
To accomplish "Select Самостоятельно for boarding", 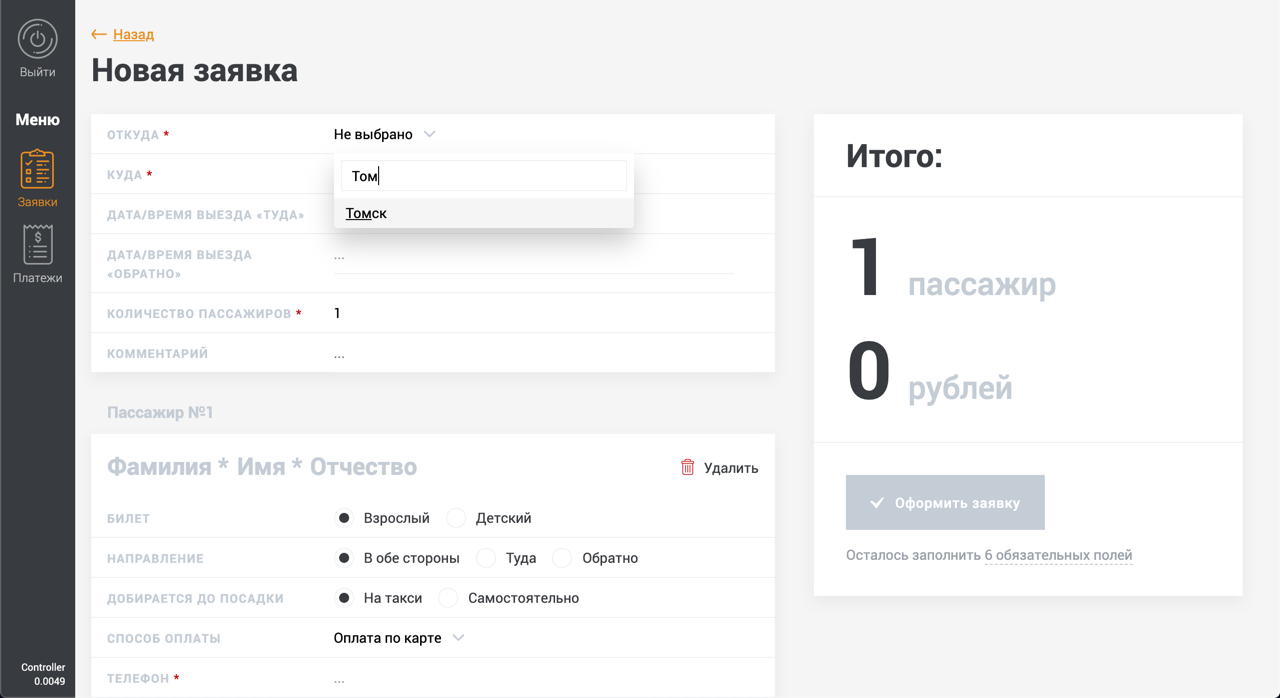I will 449,598.
